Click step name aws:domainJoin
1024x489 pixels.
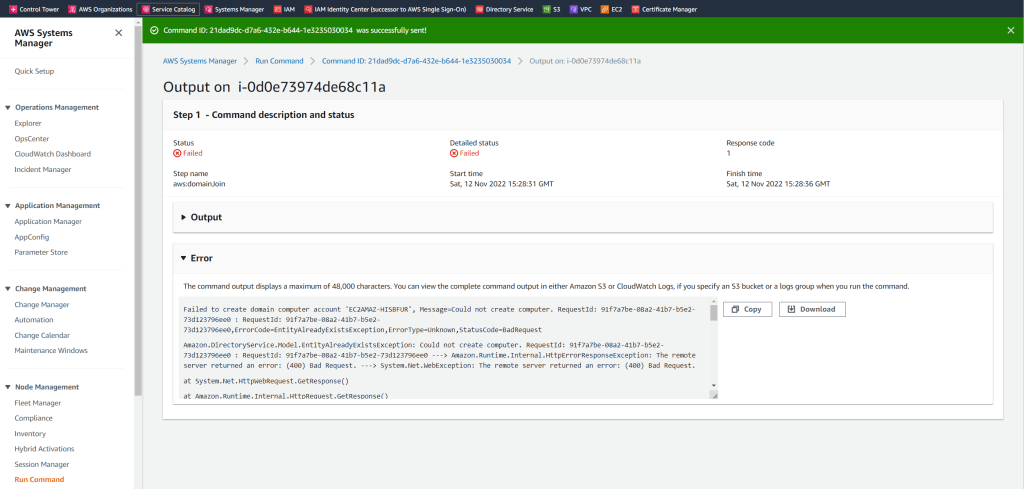click(x=199, y=184)
